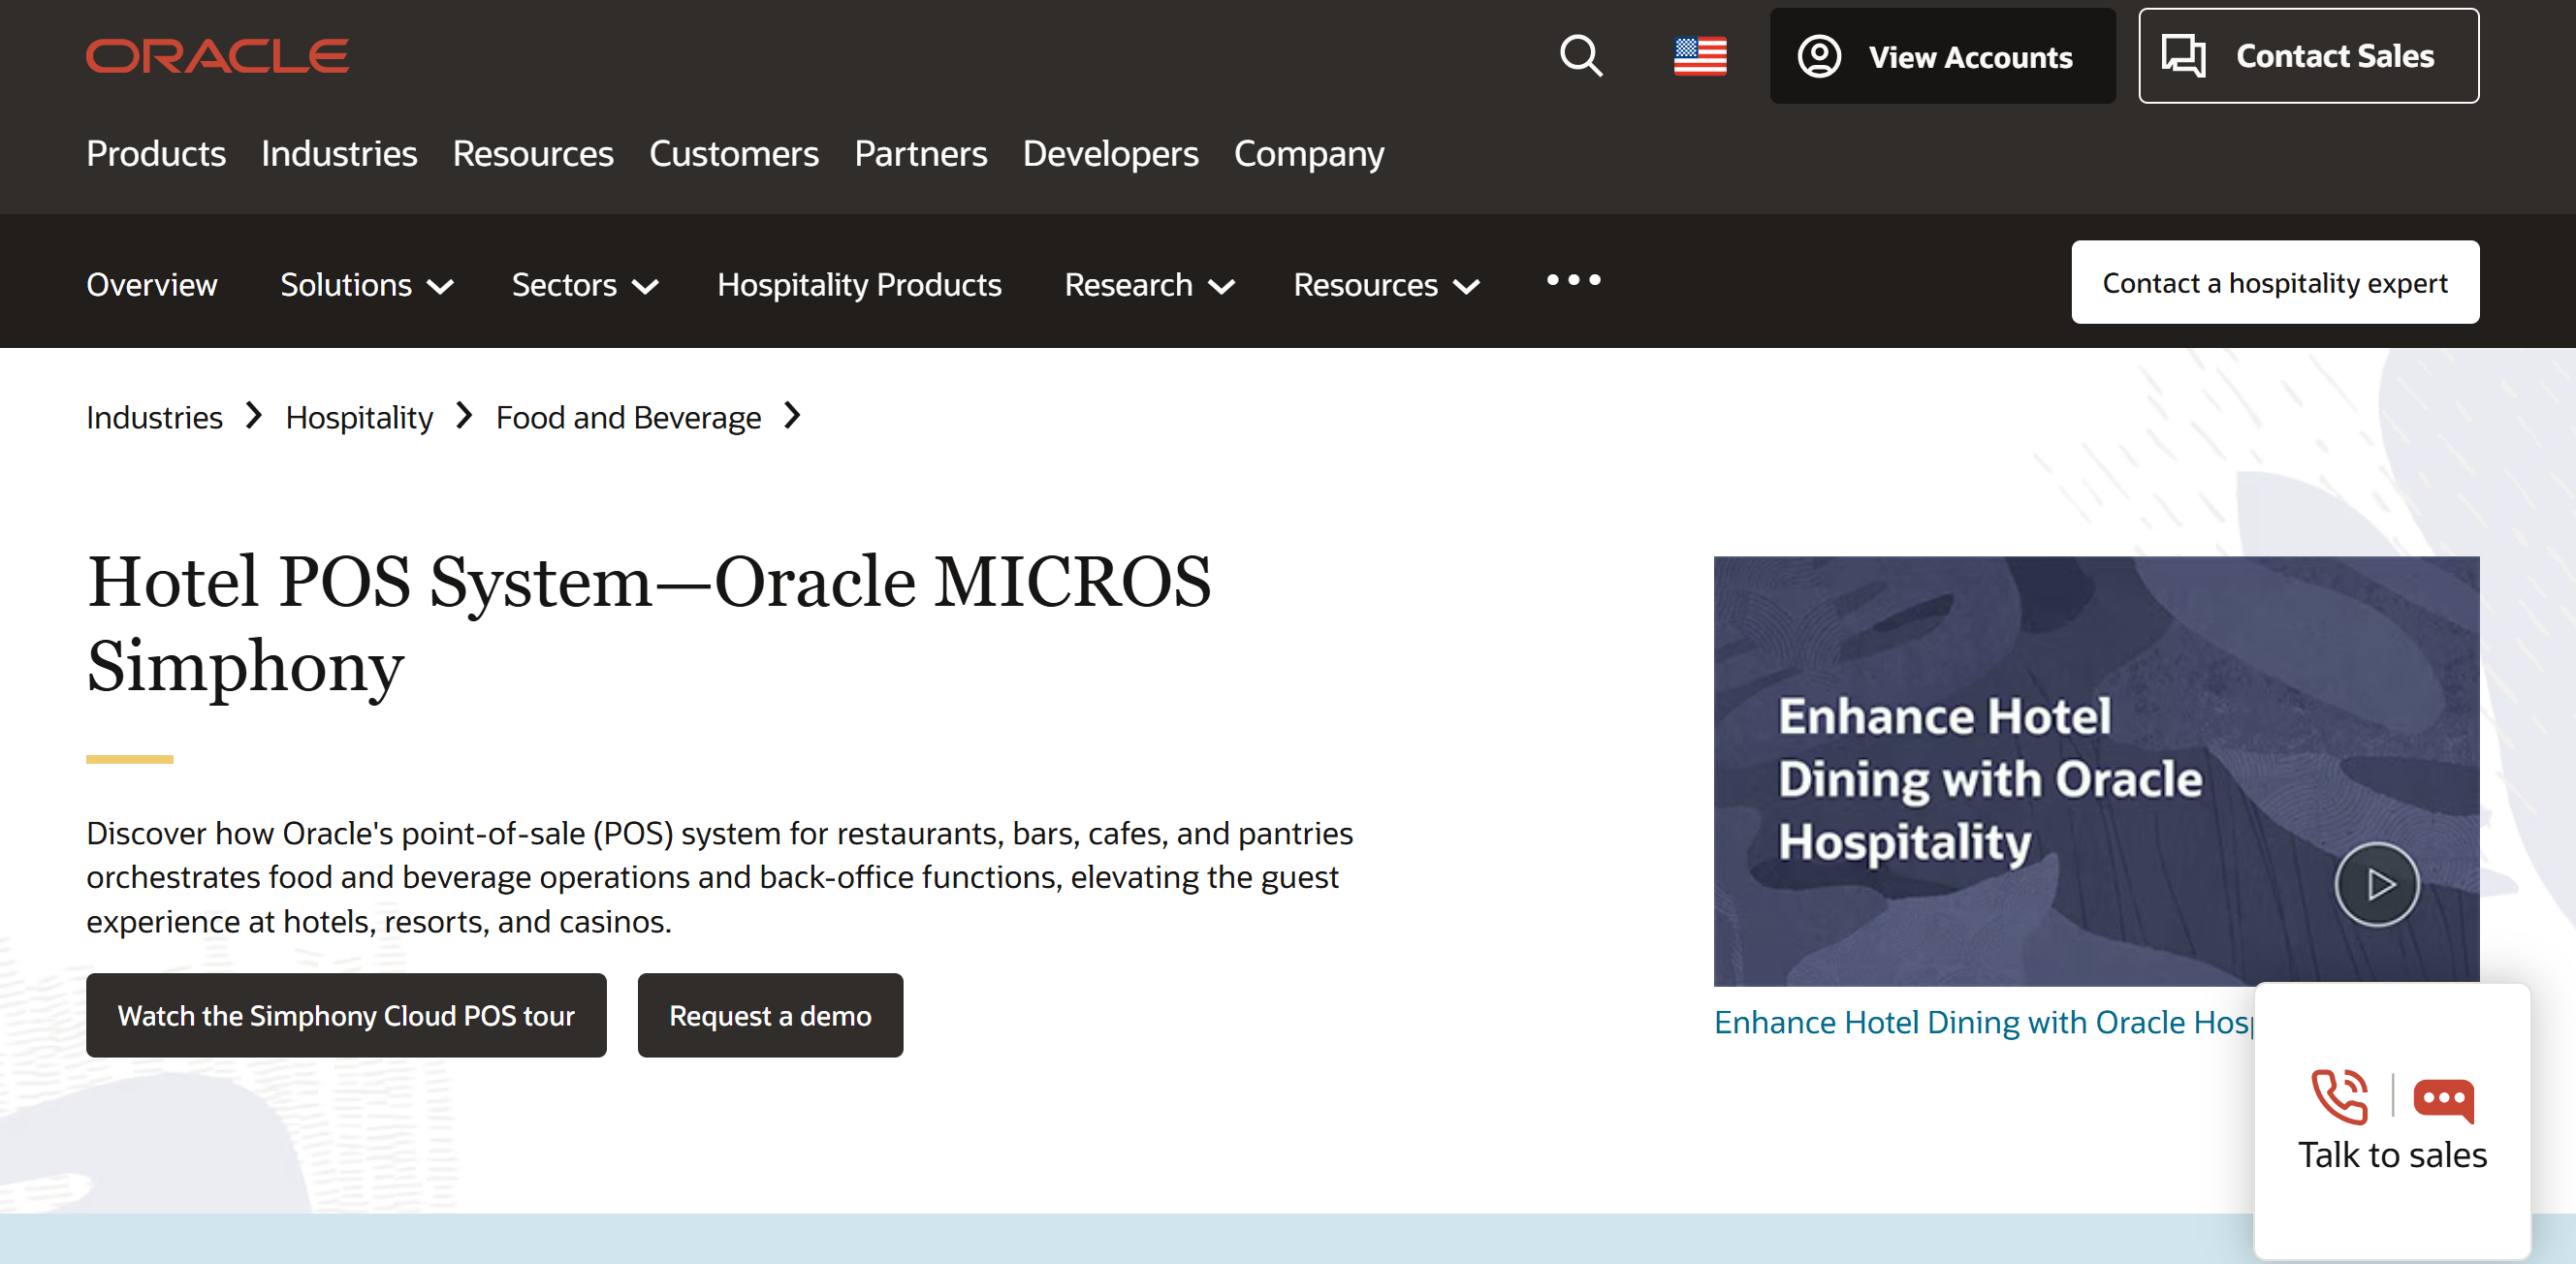Open Hospitality Products link
2576x1264 pixels.
(859, 284)
